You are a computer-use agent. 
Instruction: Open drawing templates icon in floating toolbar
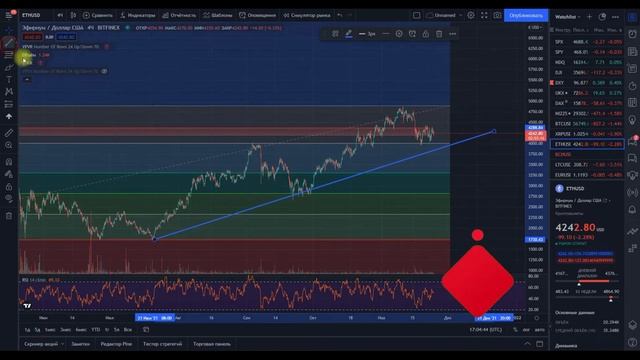(x=335, y=34)
